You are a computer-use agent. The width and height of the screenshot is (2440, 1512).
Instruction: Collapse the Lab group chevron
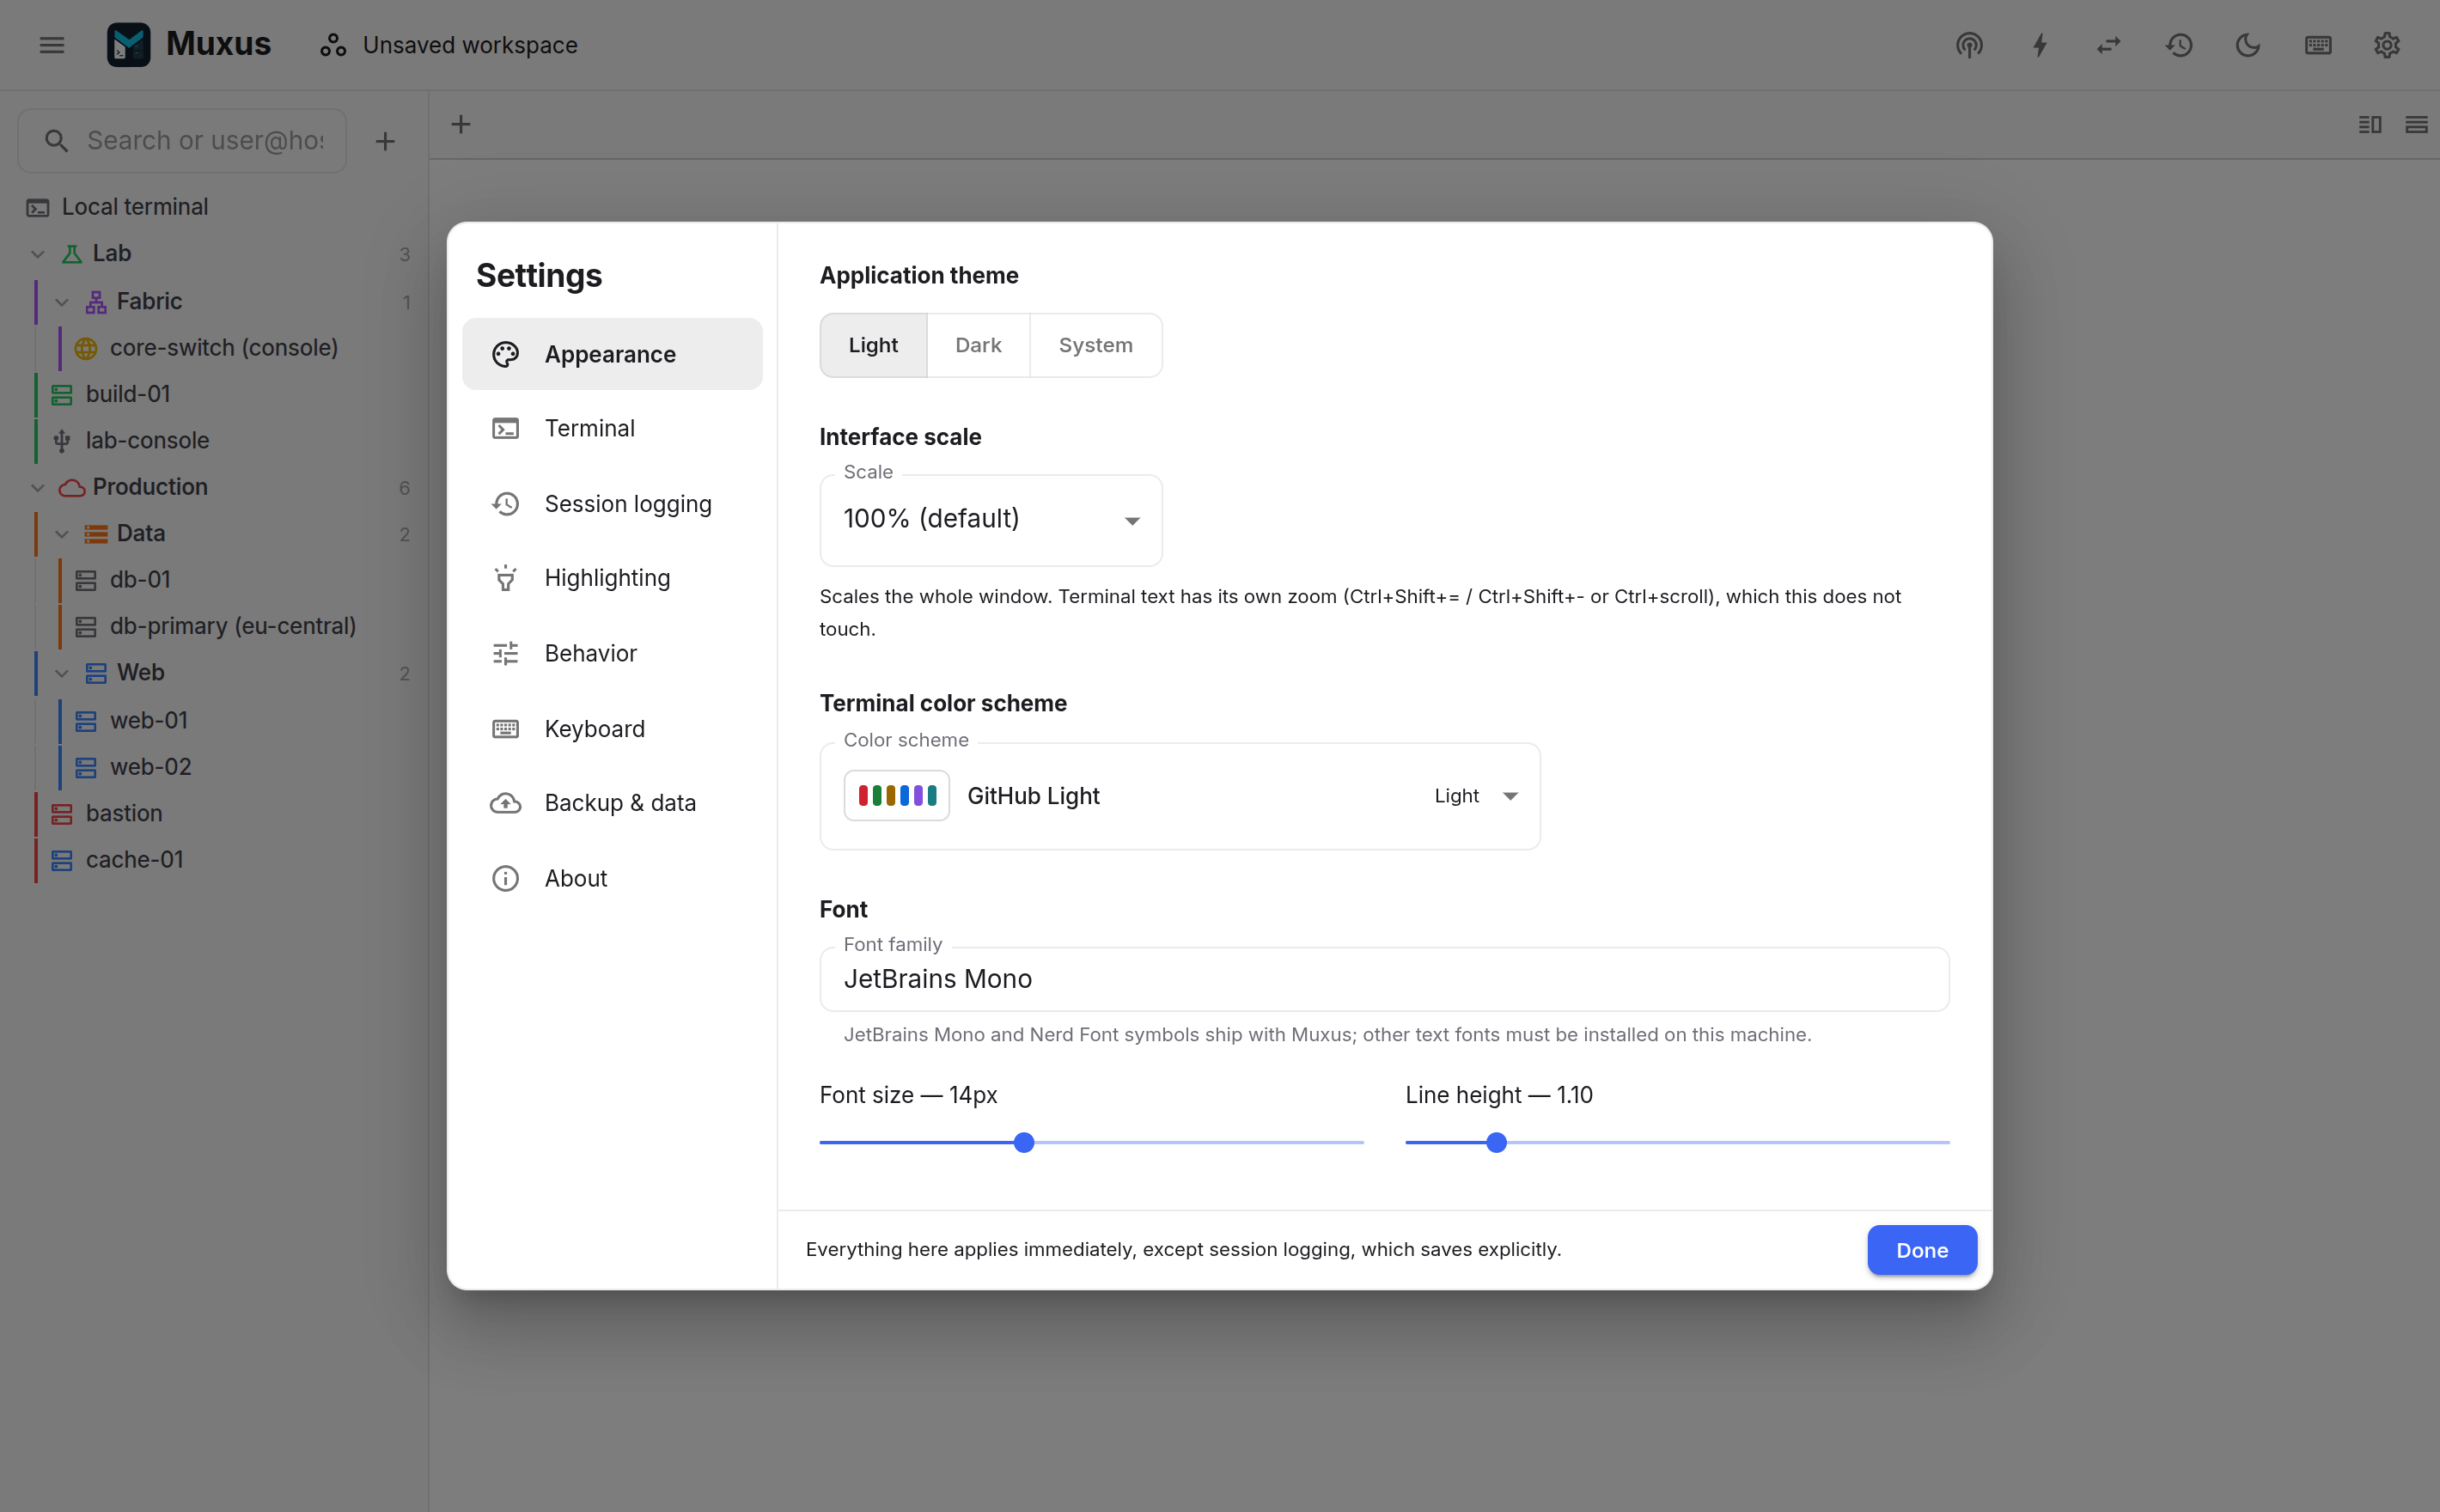pyautogui.click(x=38, y=254)
